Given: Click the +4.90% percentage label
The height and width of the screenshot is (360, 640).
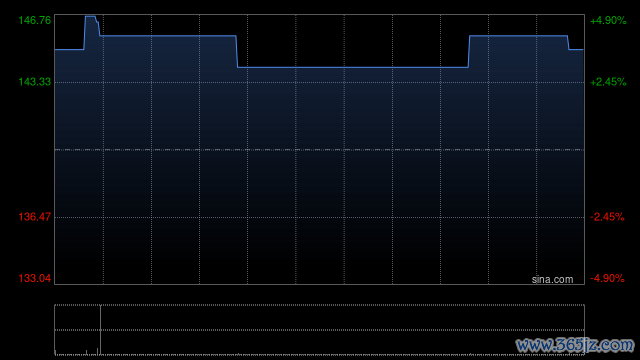Looking at the screenshot, I should click(608, 20).
